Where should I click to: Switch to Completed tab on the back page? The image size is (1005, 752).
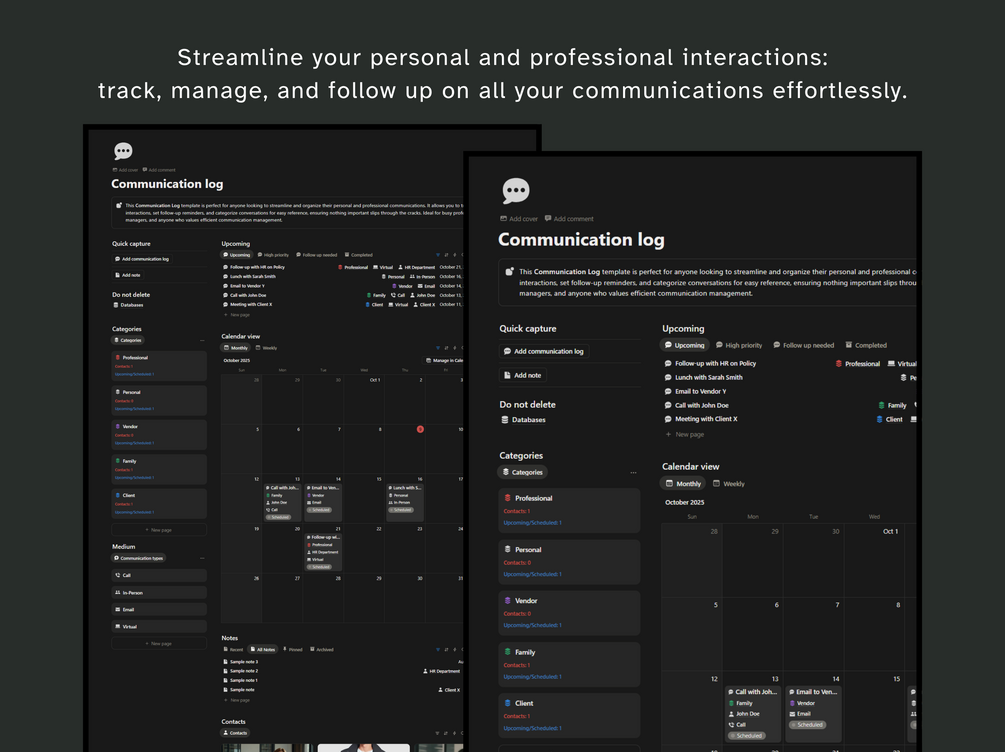point(358,255)
